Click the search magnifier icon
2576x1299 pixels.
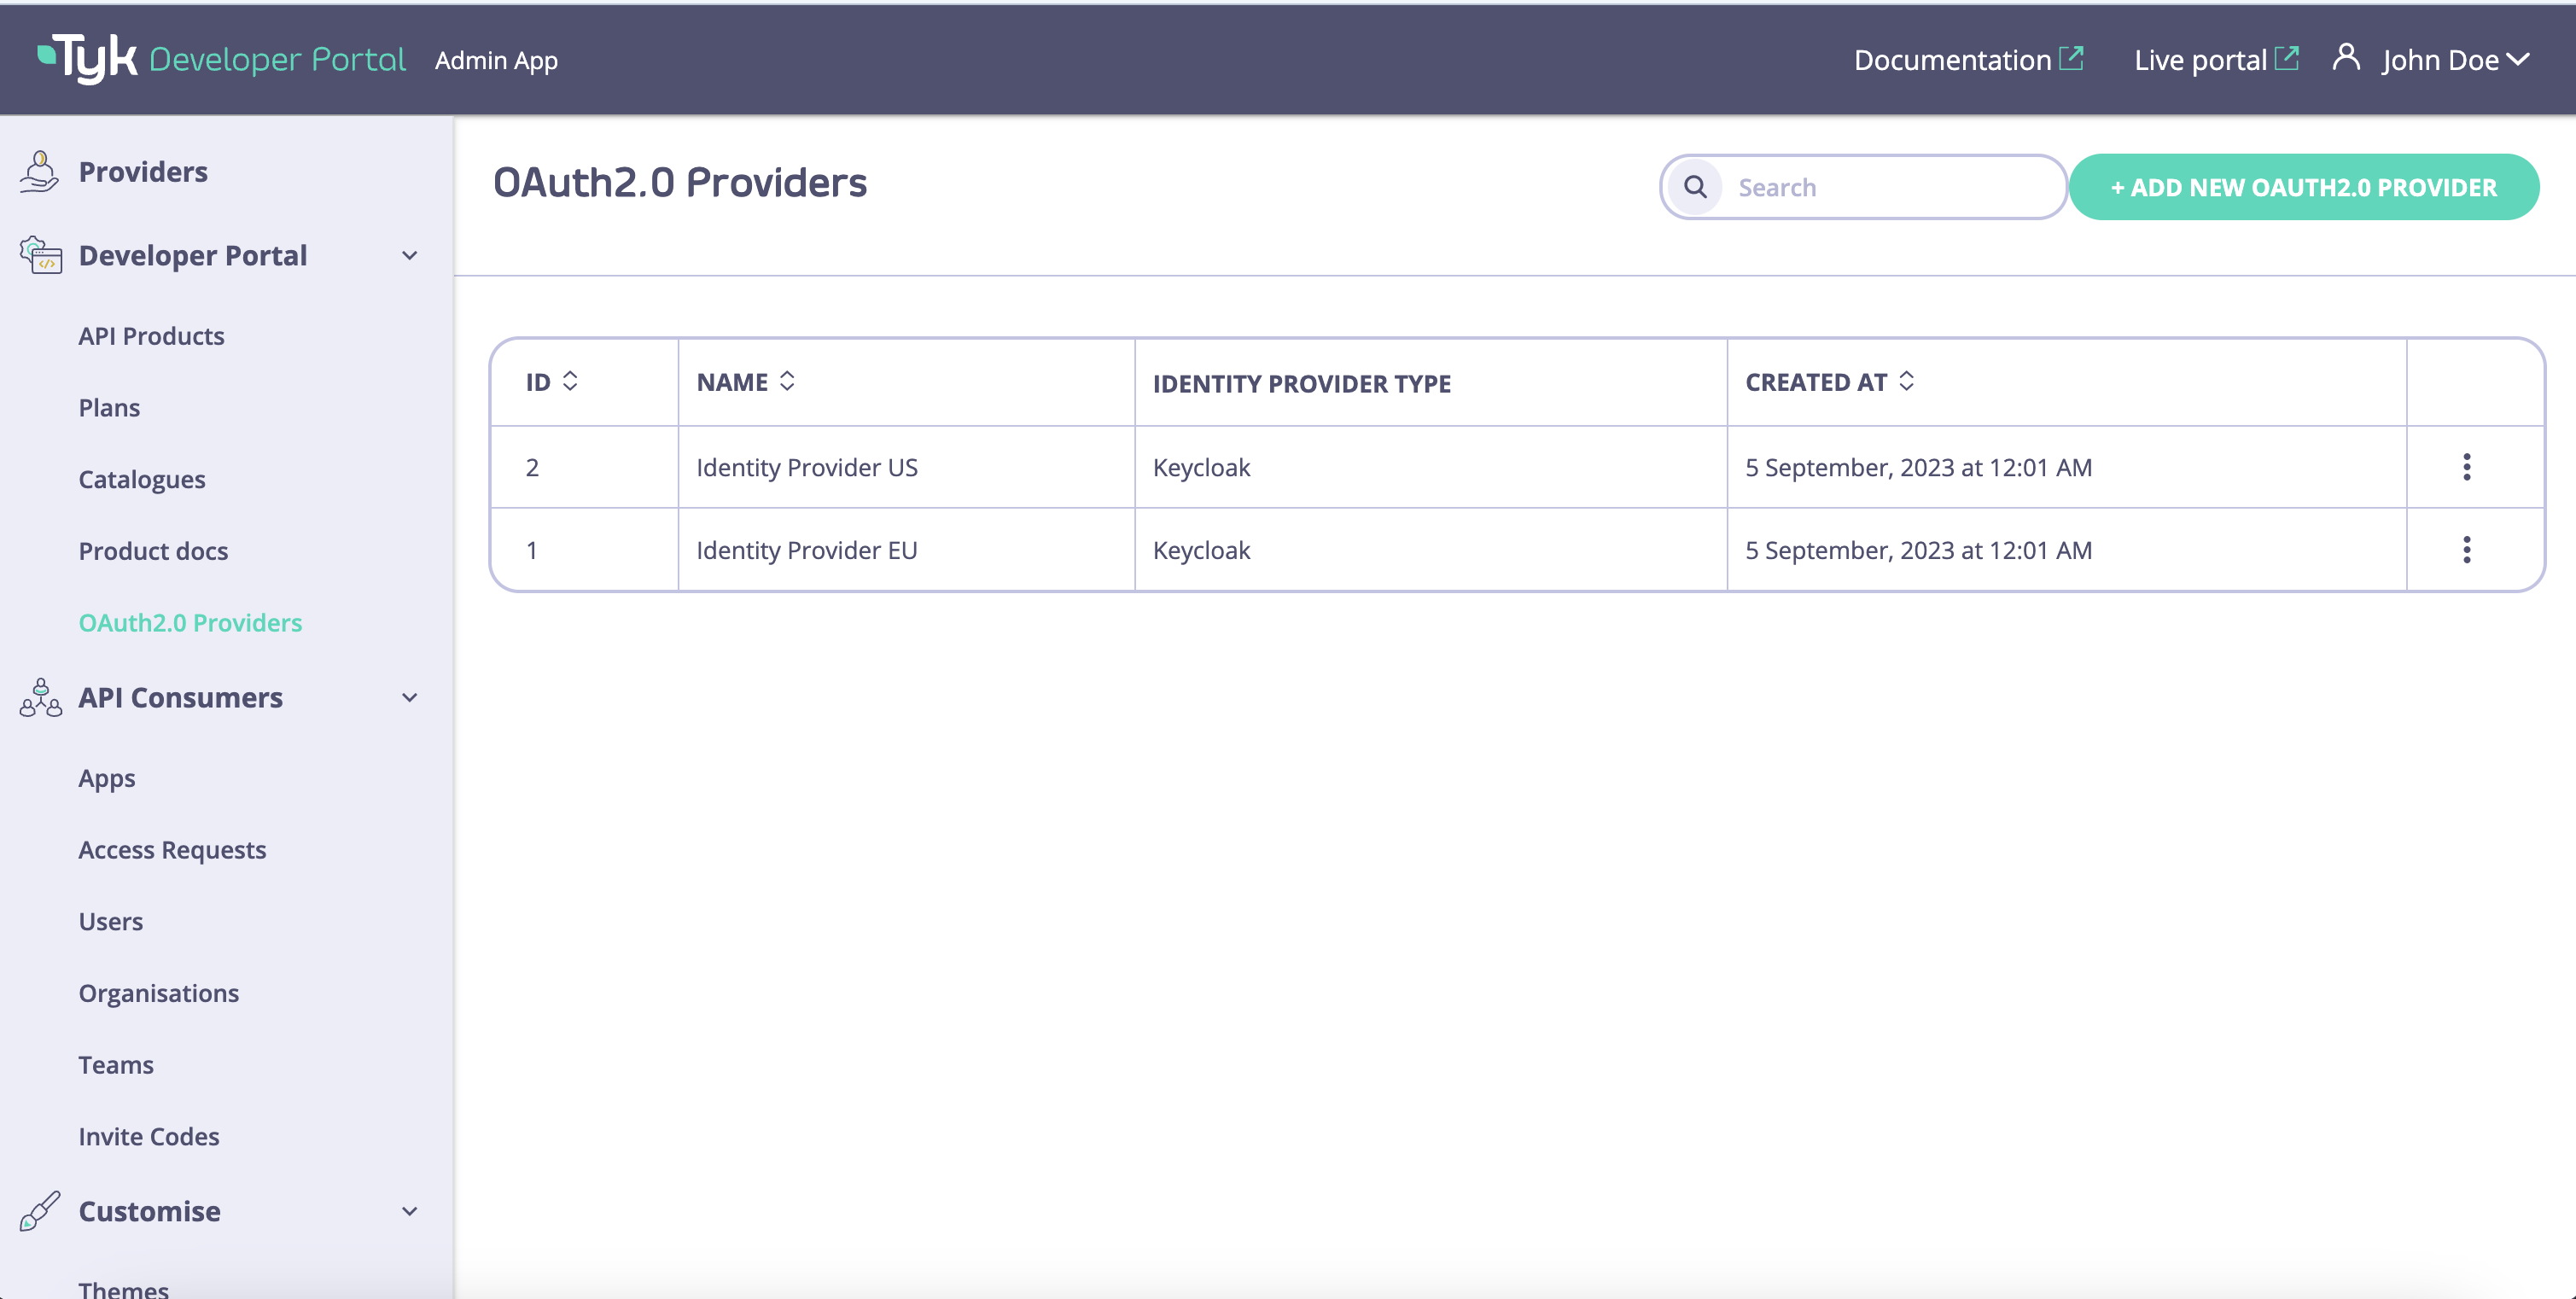coord(1695,187)
